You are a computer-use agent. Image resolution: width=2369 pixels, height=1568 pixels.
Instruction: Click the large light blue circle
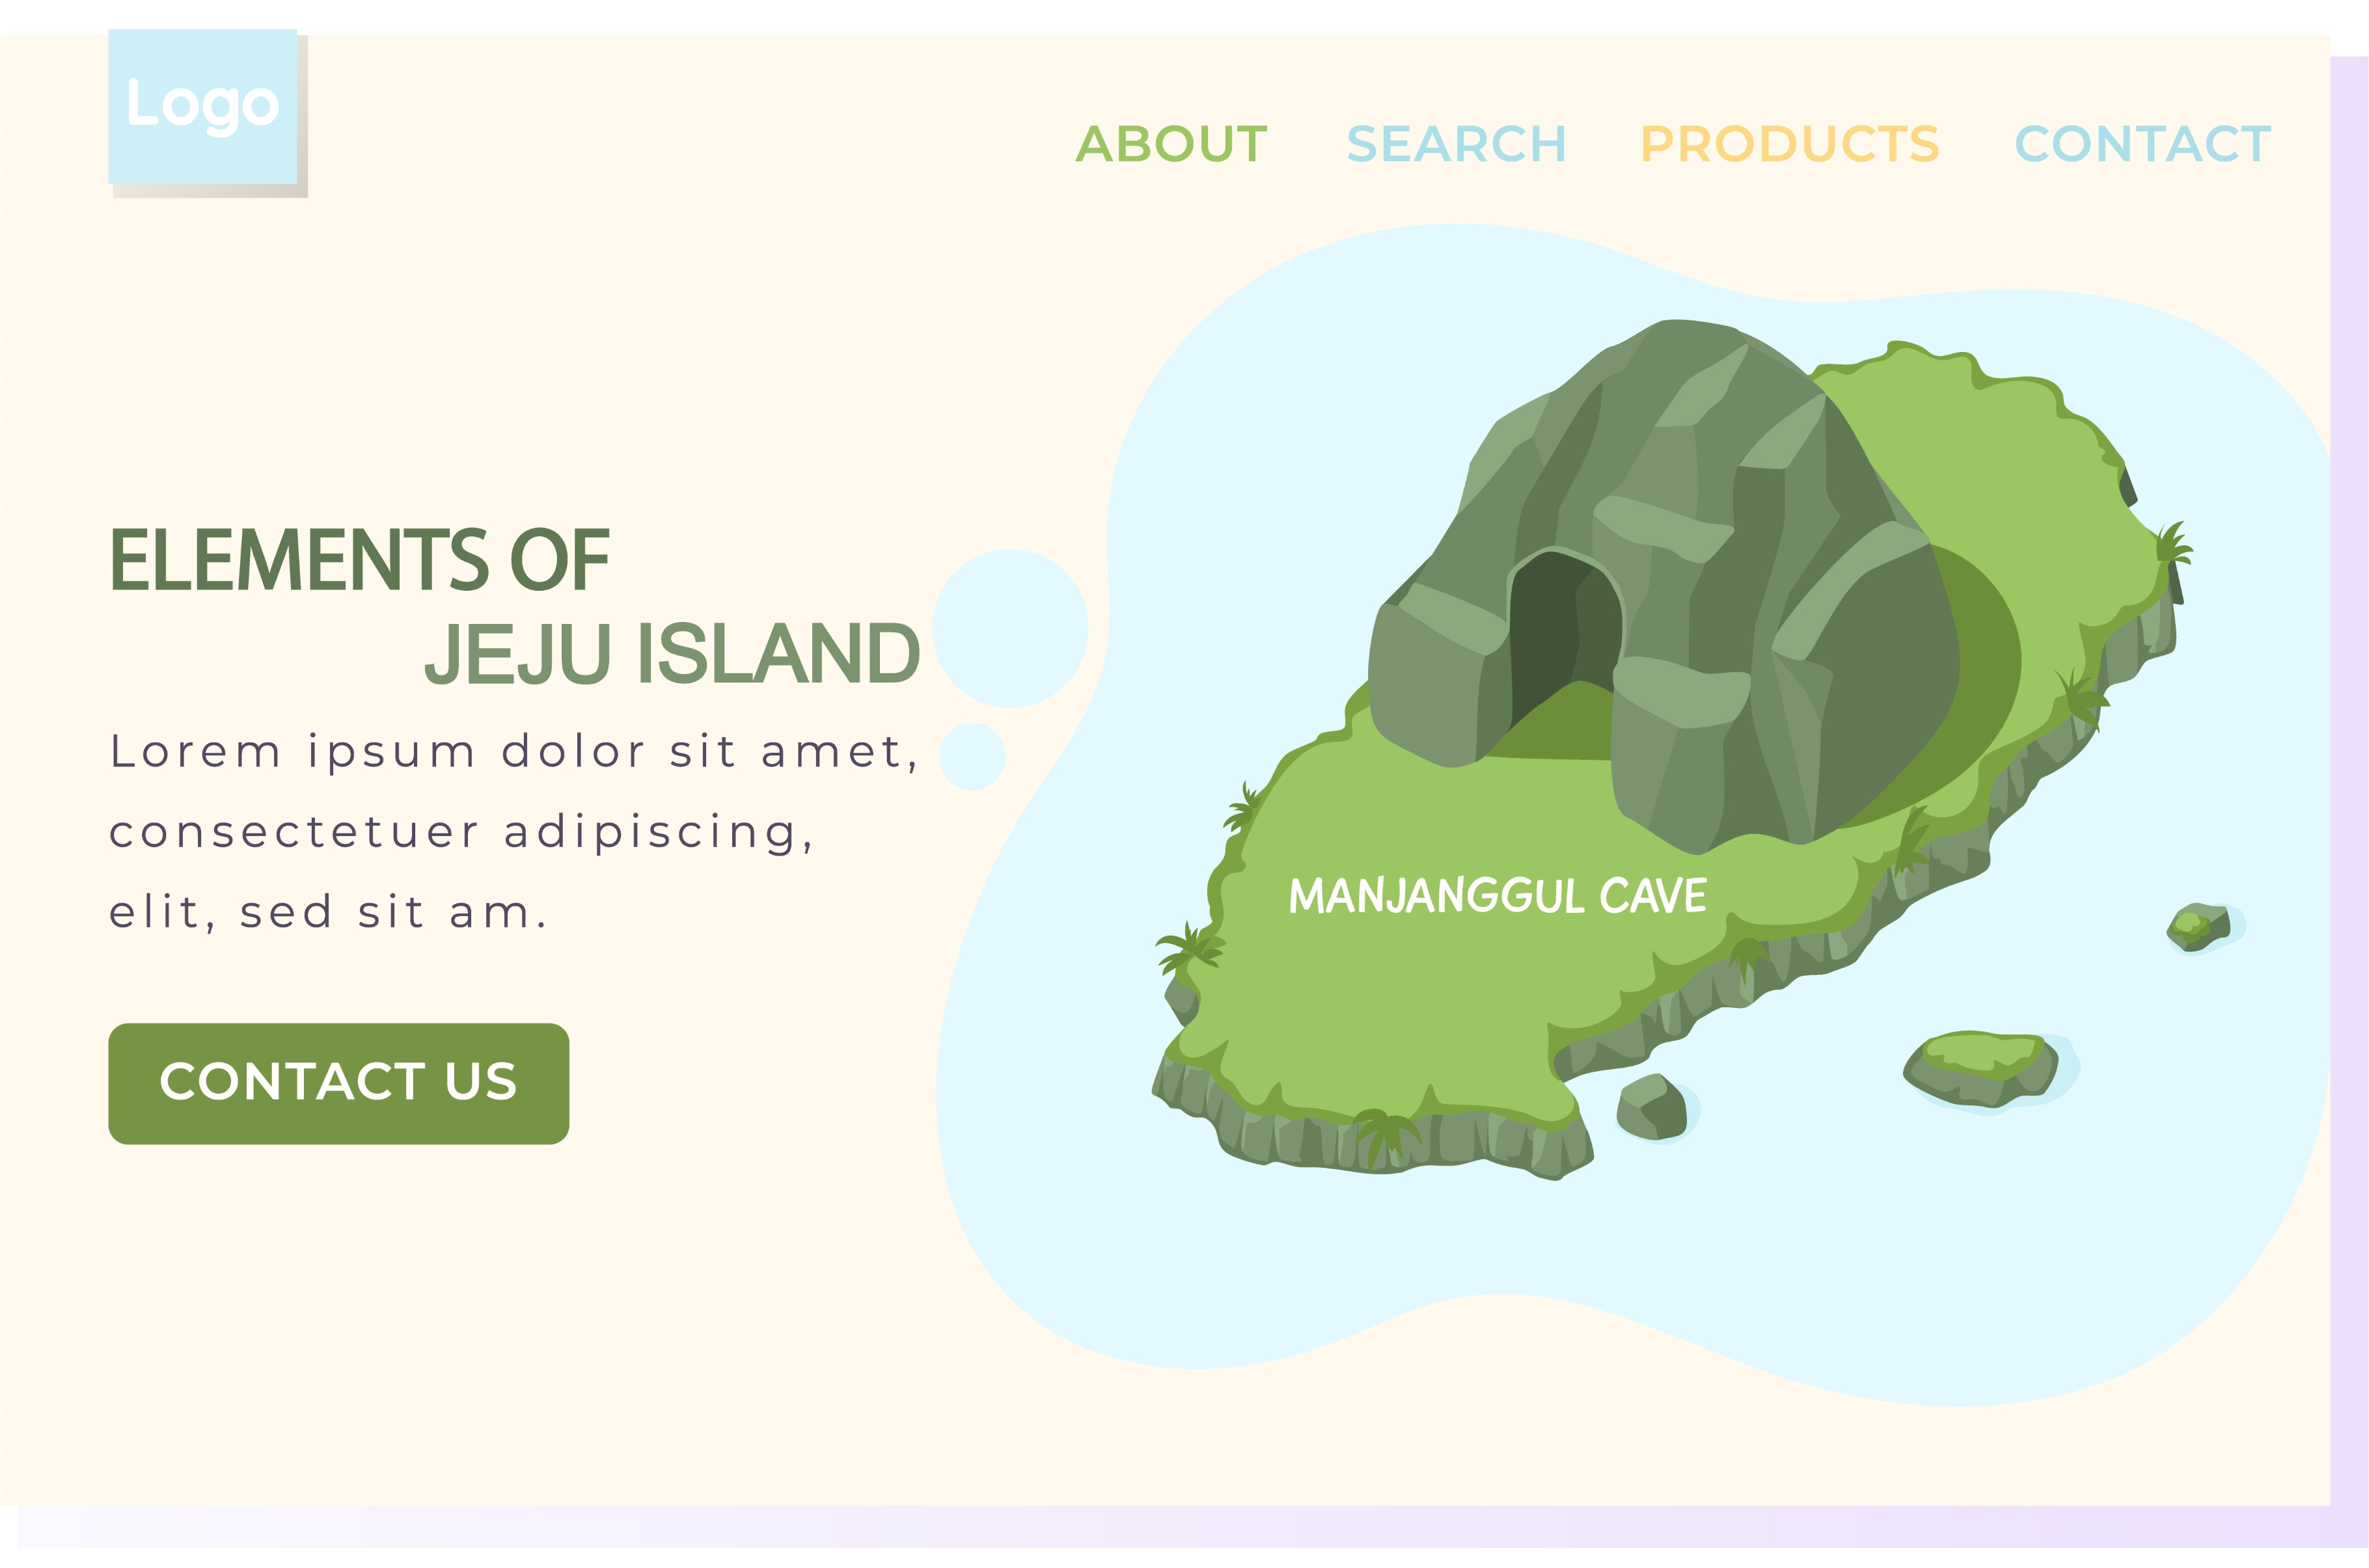tap(1010, 628)
